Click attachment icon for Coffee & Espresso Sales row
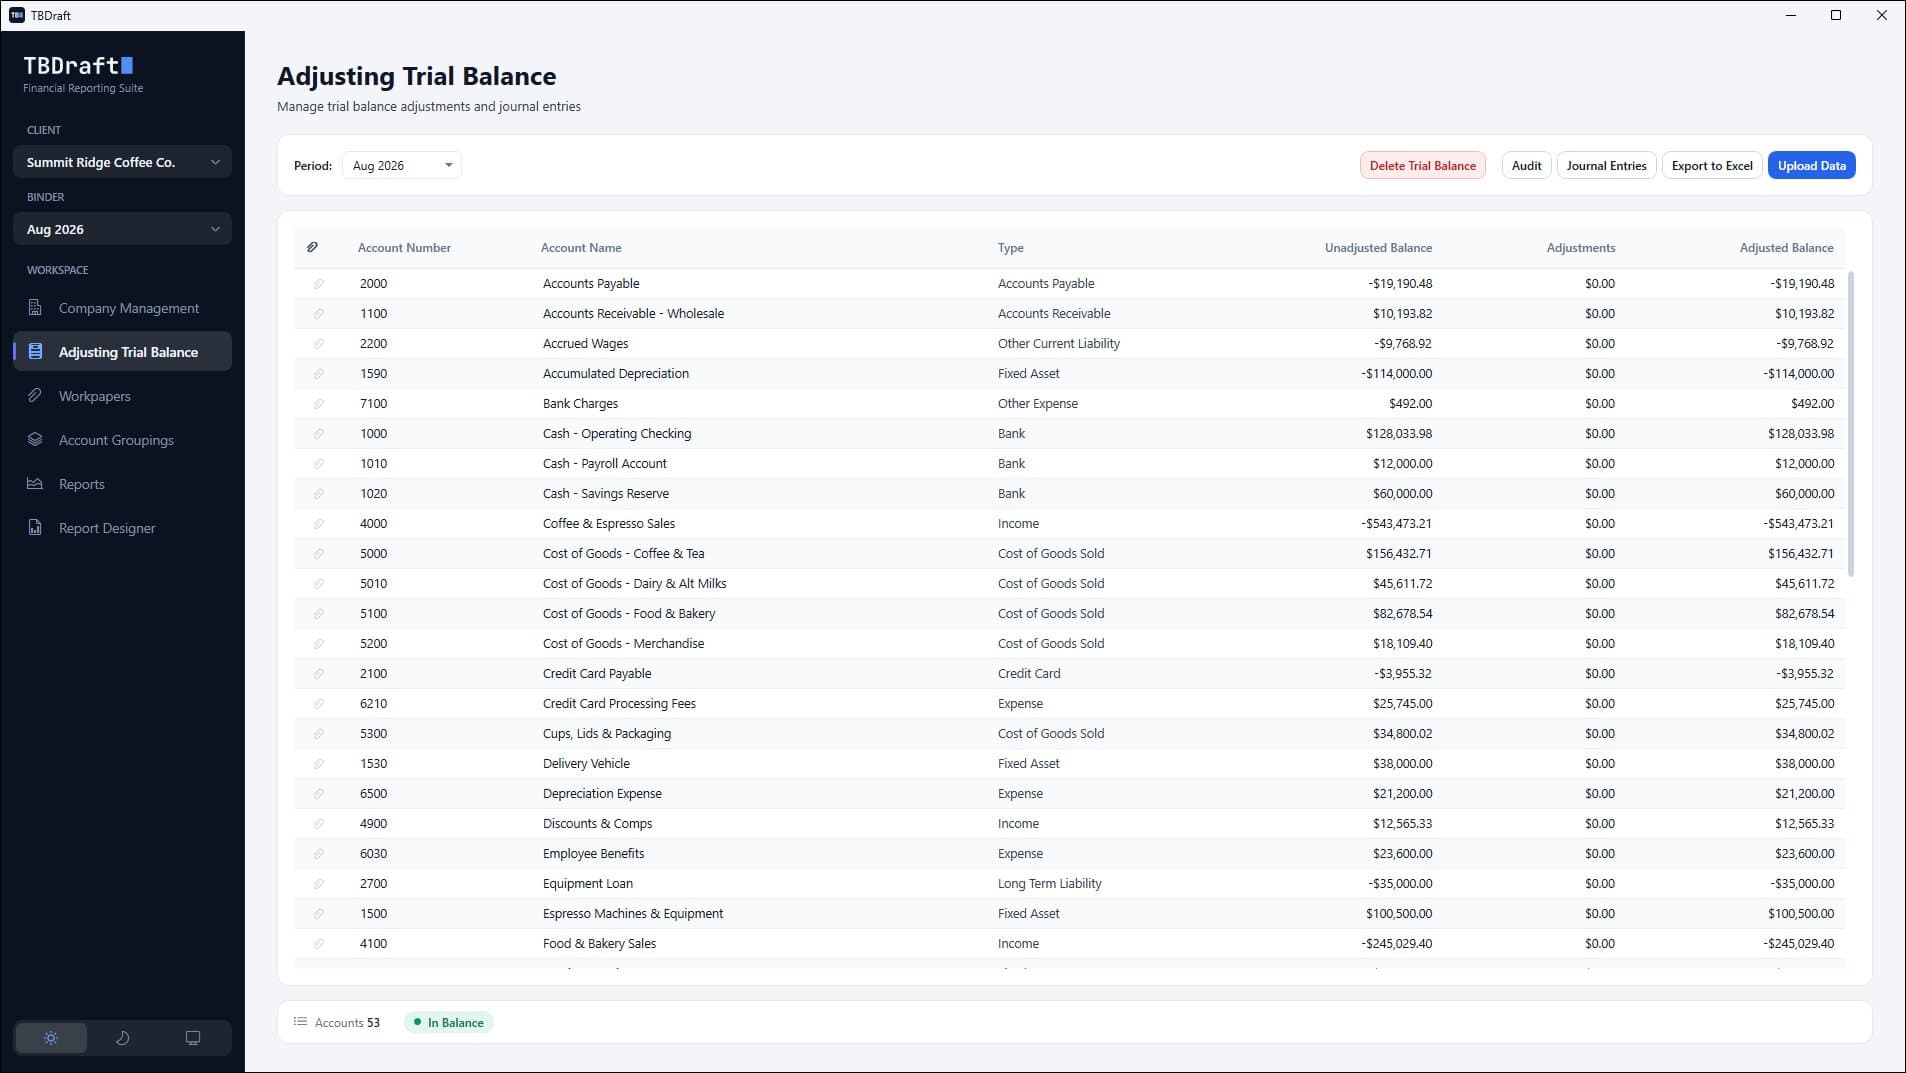 (x=318, y=524)
